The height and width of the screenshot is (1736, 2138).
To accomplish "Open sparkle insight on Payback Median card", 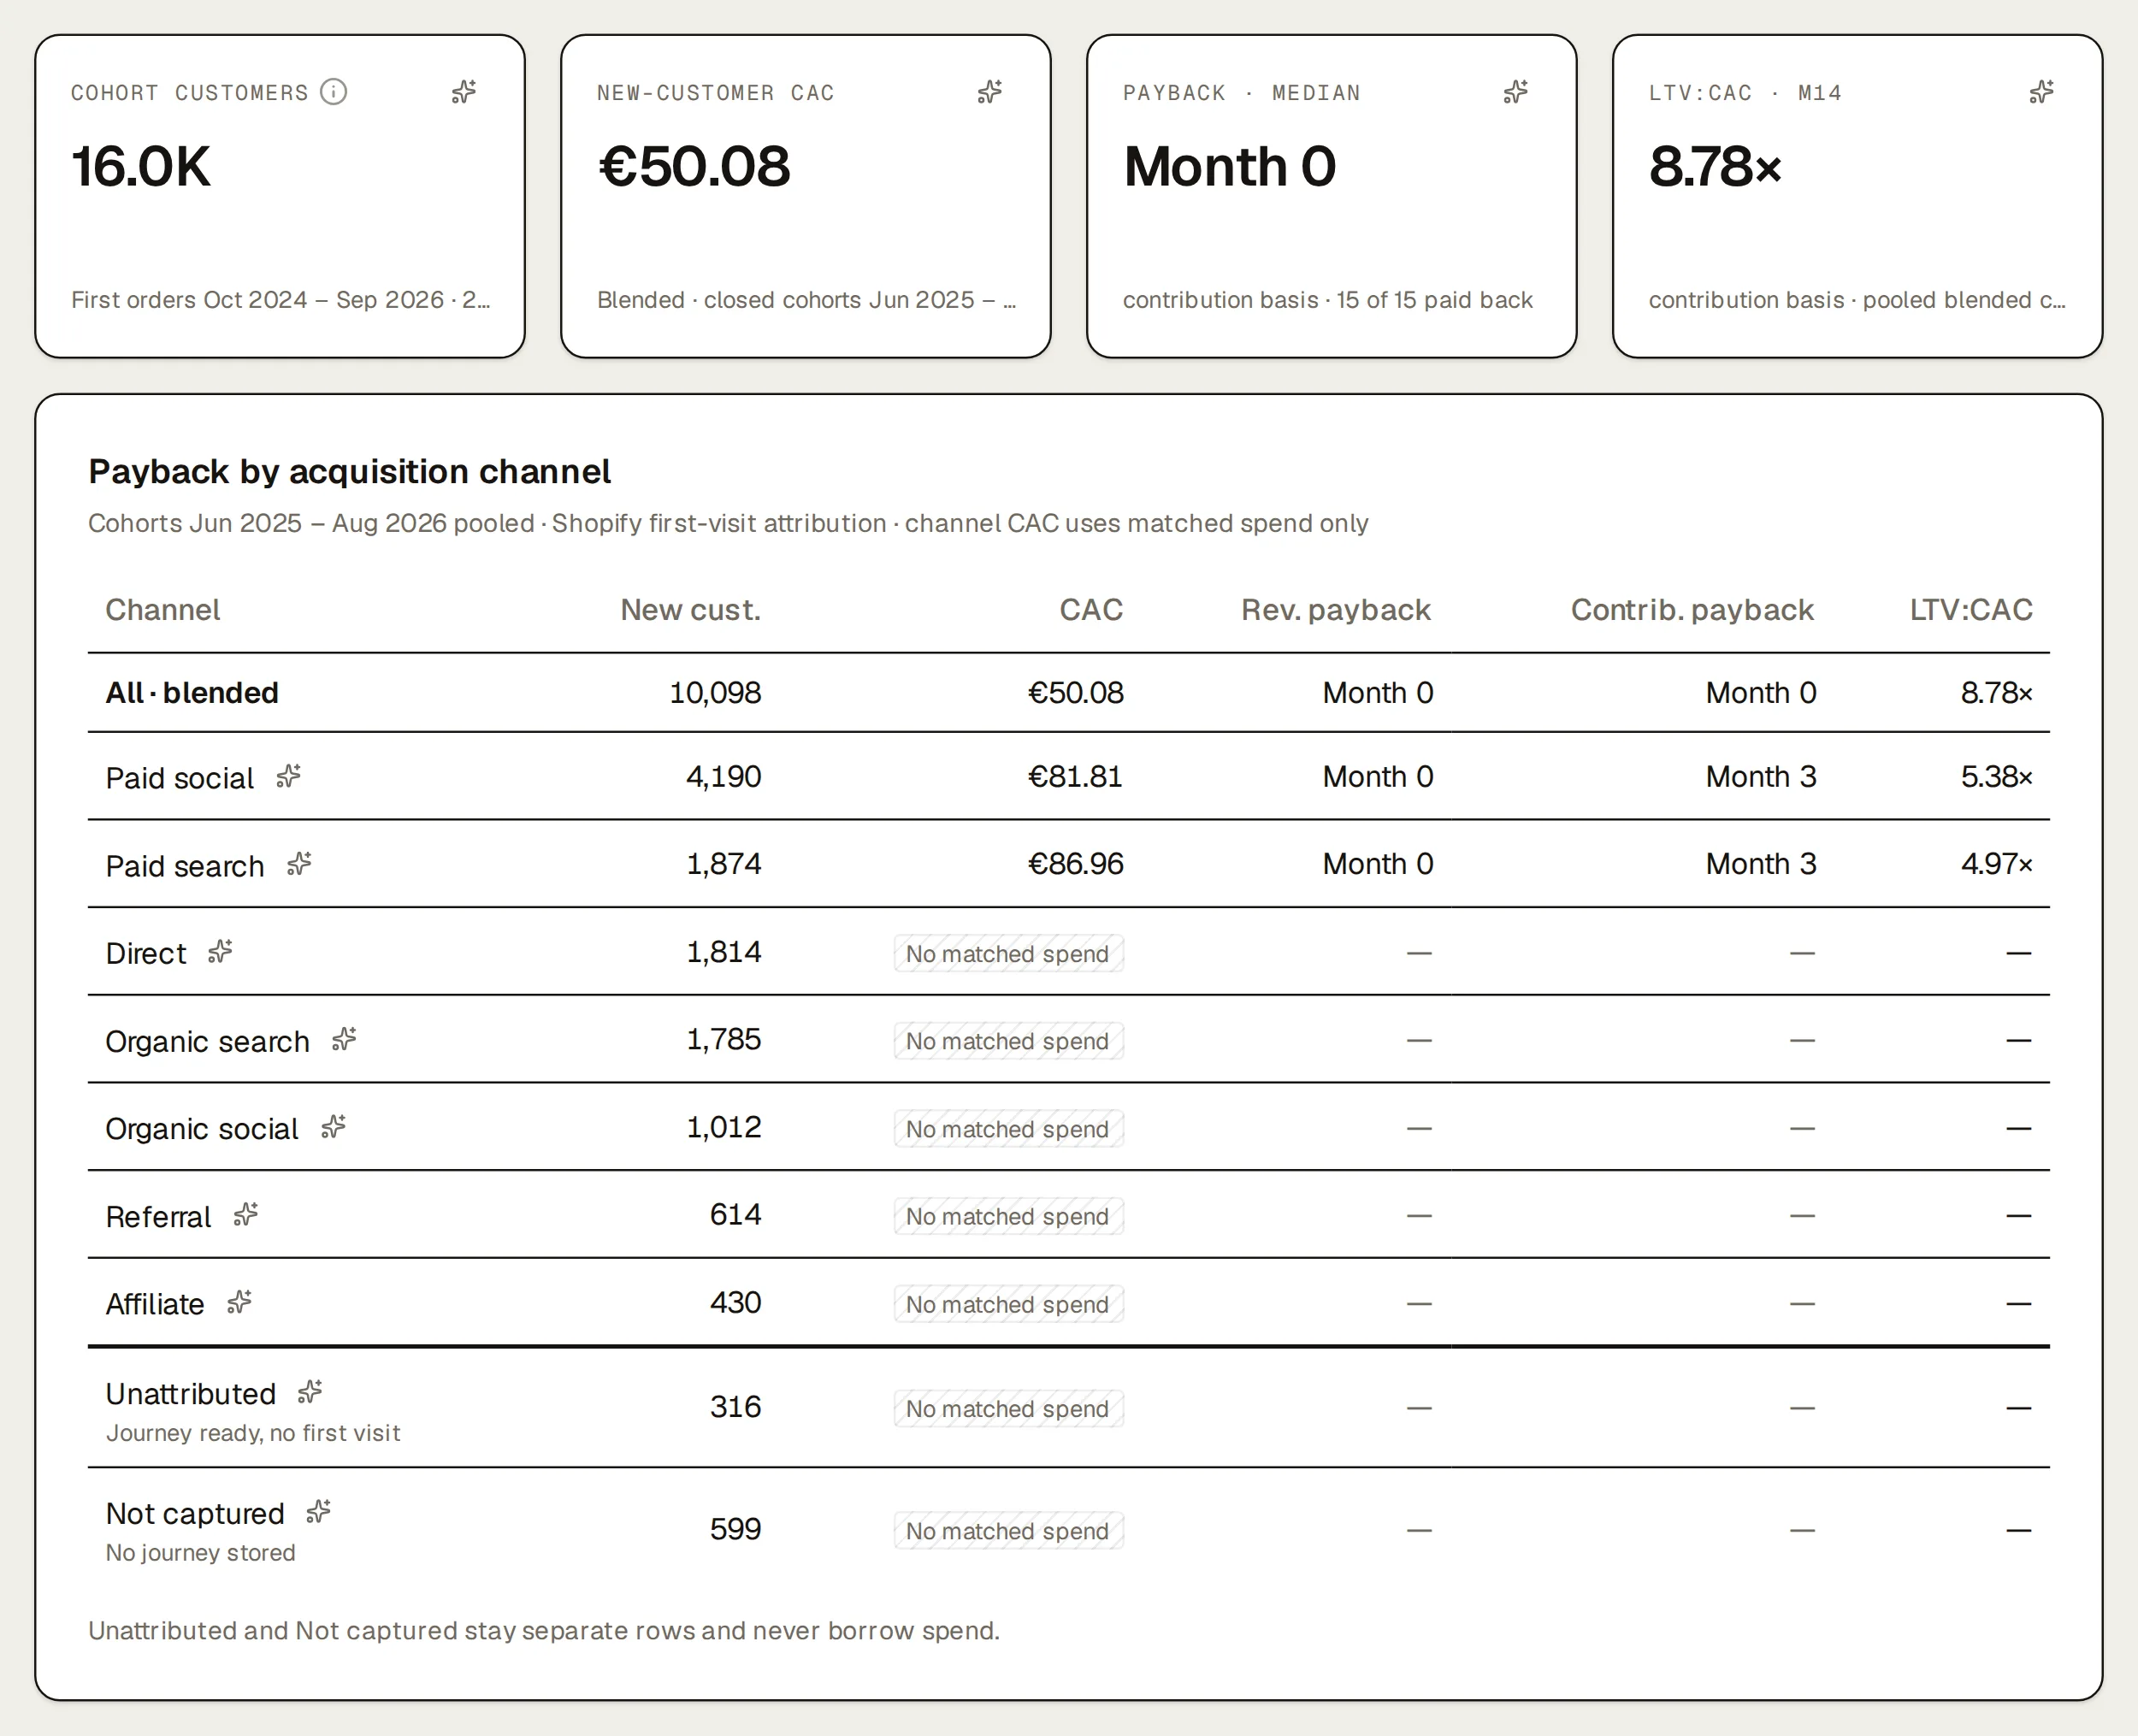I will point(1515,92).
